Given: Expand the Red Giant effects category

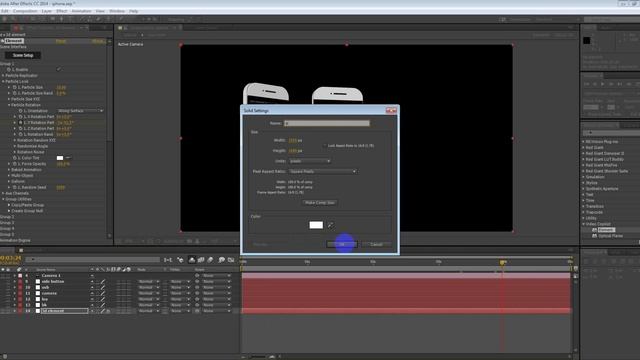Looking at the screenshot, I should [583, 147].
